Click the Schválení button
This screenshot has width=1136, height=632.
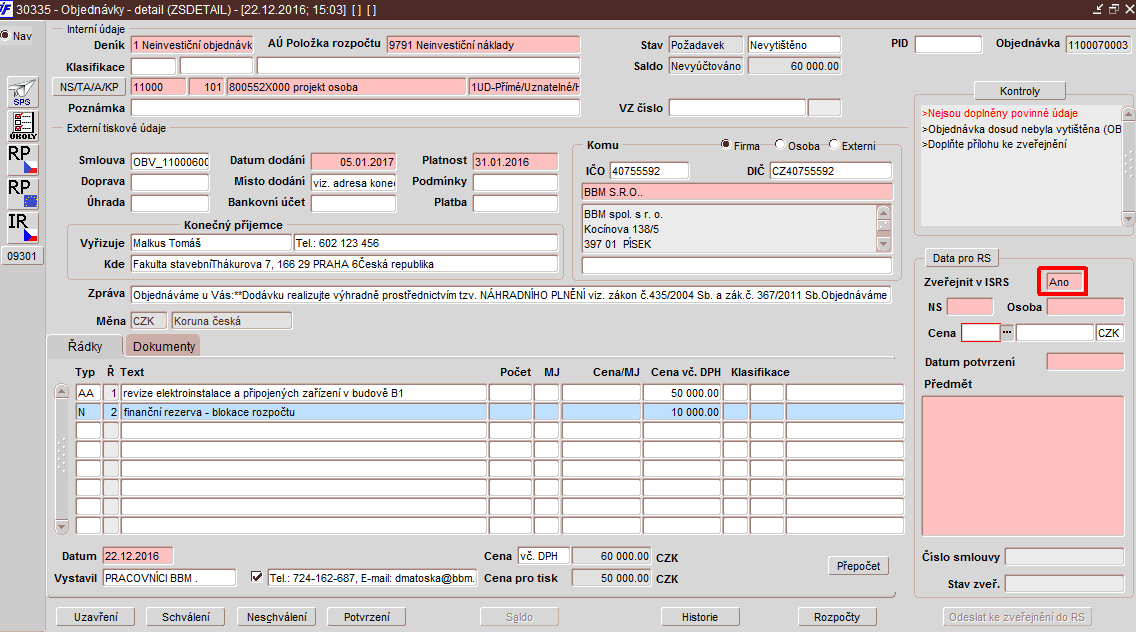pyautogui.click(x=186, y=617)
